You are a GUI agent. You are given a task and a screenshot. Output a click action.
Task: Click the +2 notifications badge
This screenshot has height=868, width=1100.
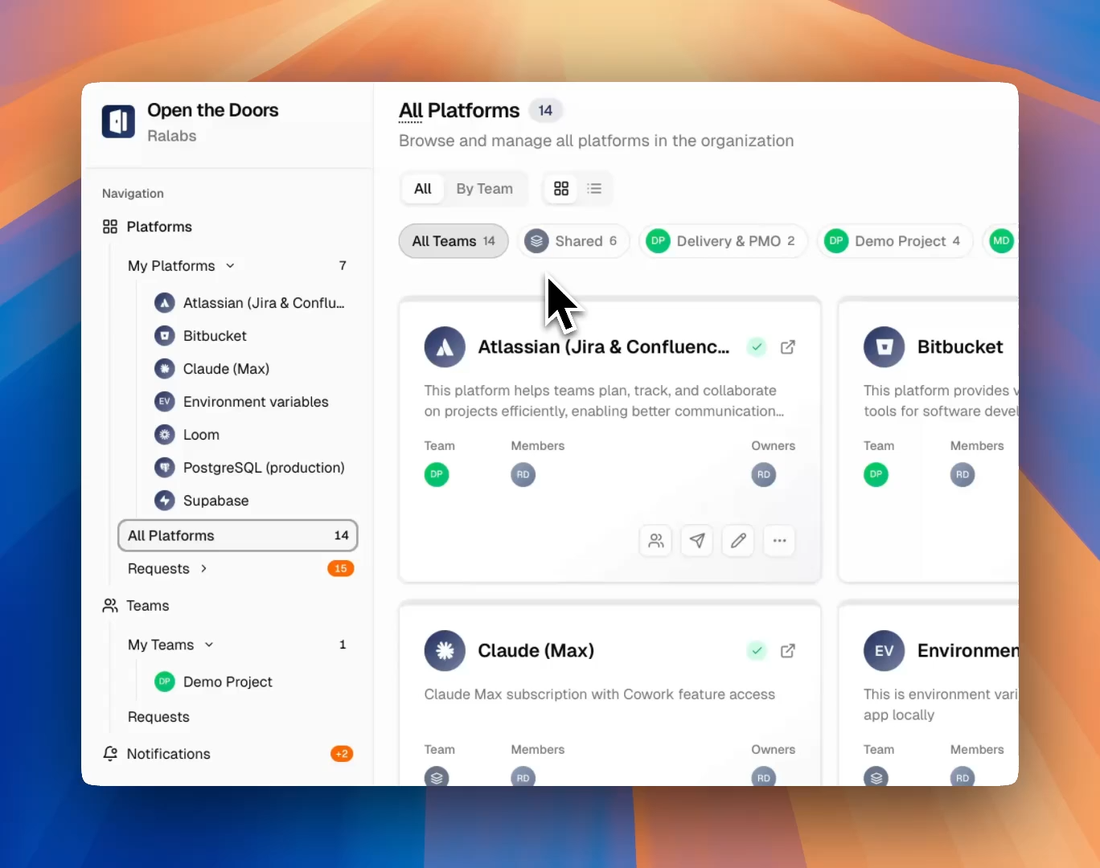point(342,754)
